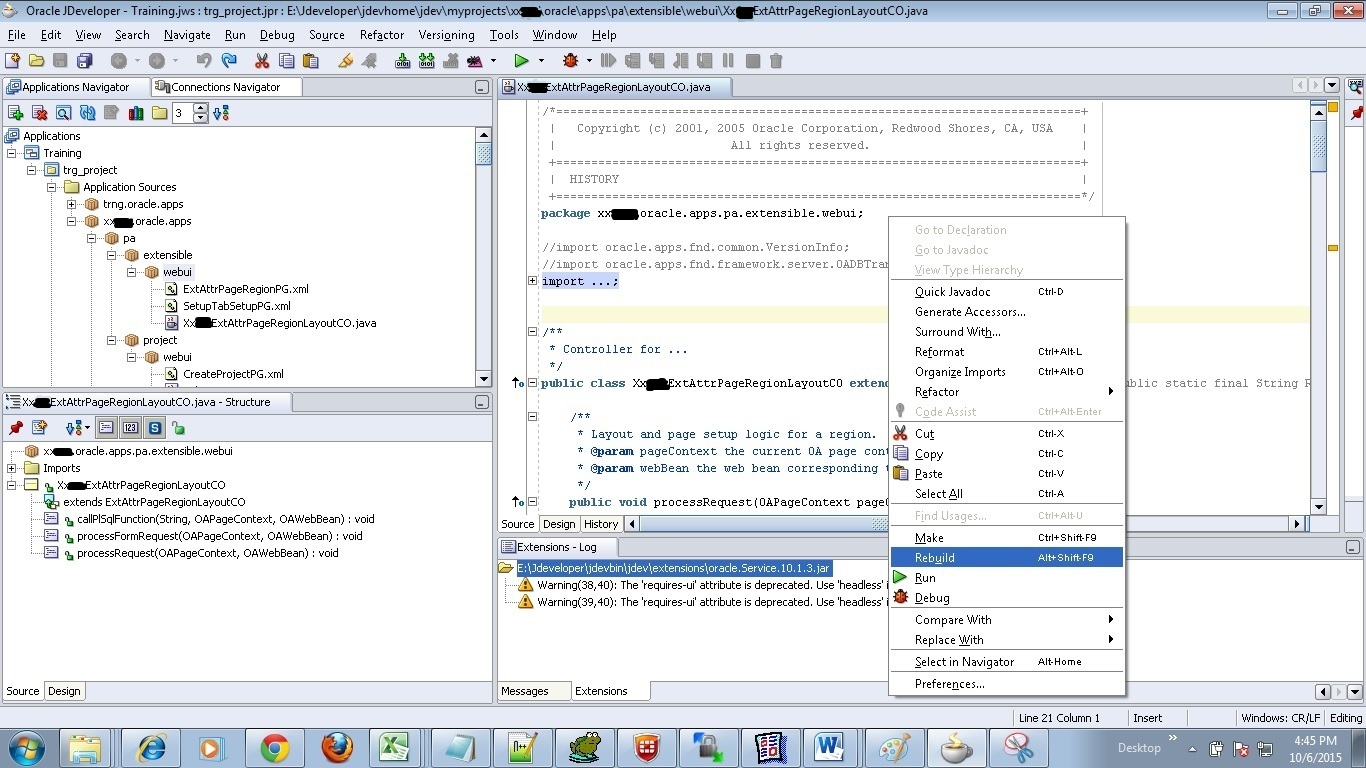
Task: Click the Redo arrow toolbar icon
Action: click(229, 61)
